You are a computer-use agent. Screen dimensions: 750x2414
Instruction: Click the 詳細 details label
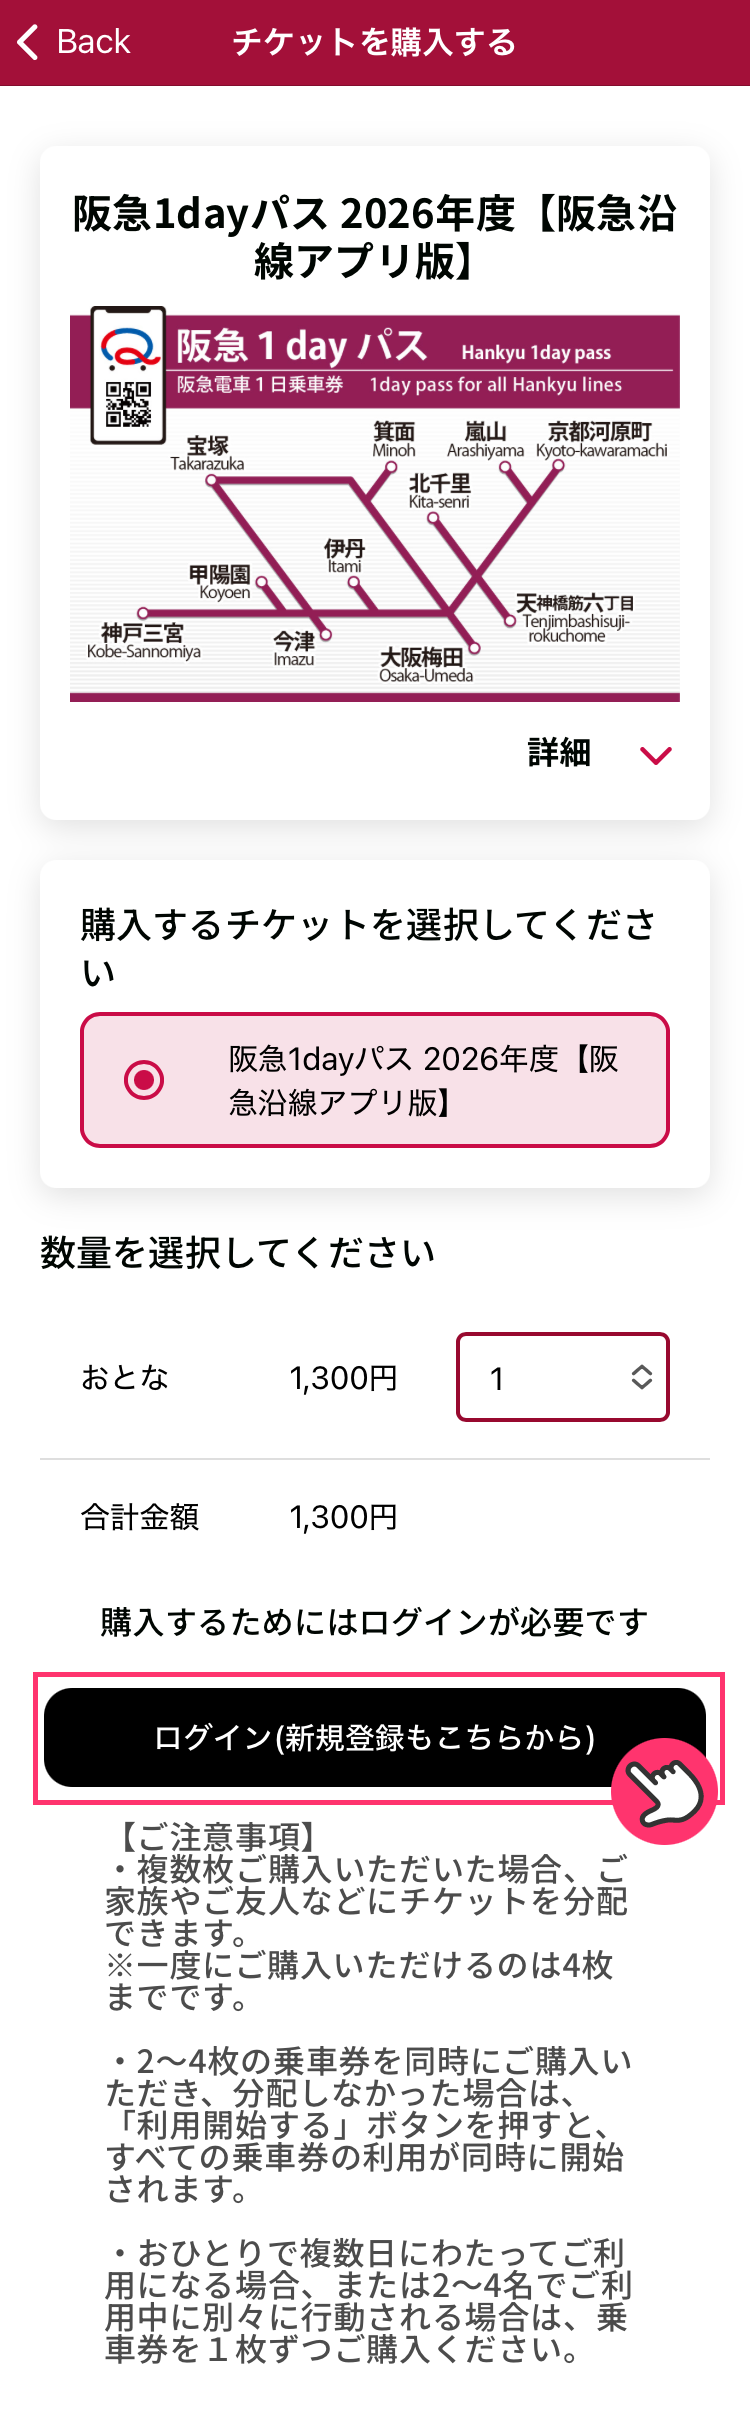559,753
